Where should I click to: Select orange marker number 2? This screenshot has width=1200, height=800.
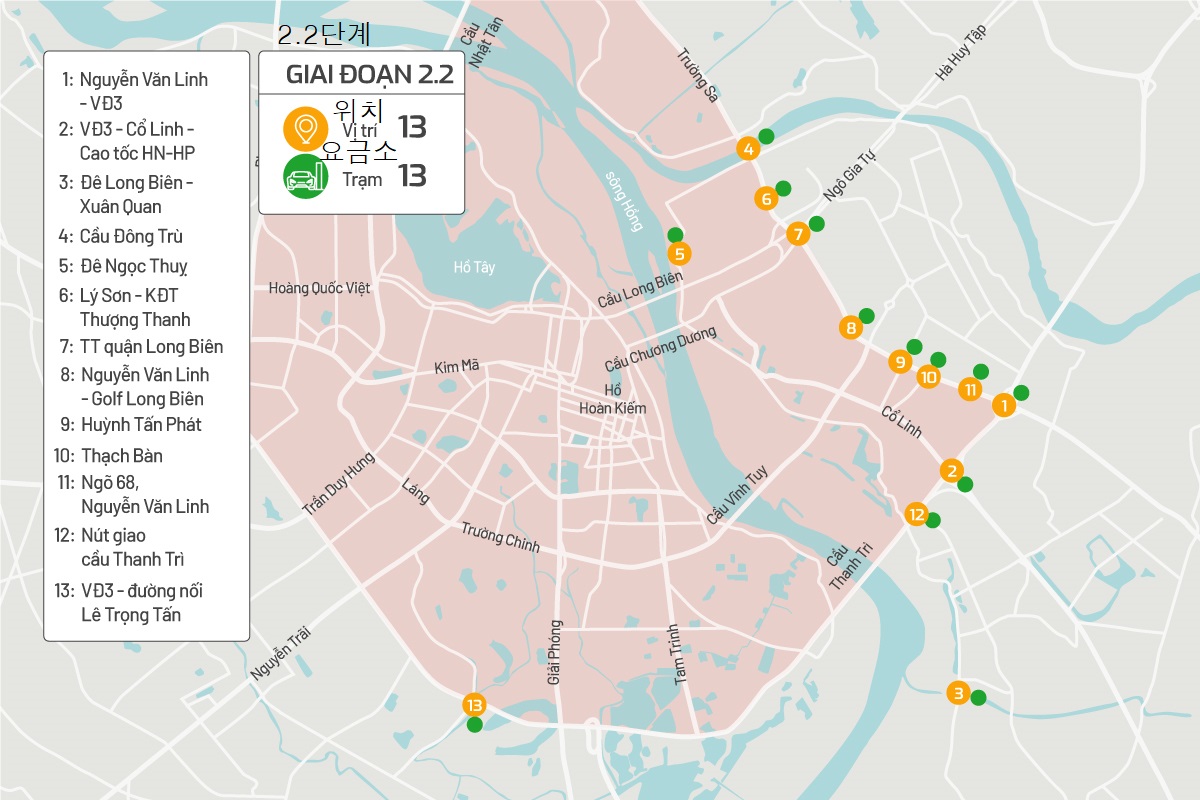point(952,471)
